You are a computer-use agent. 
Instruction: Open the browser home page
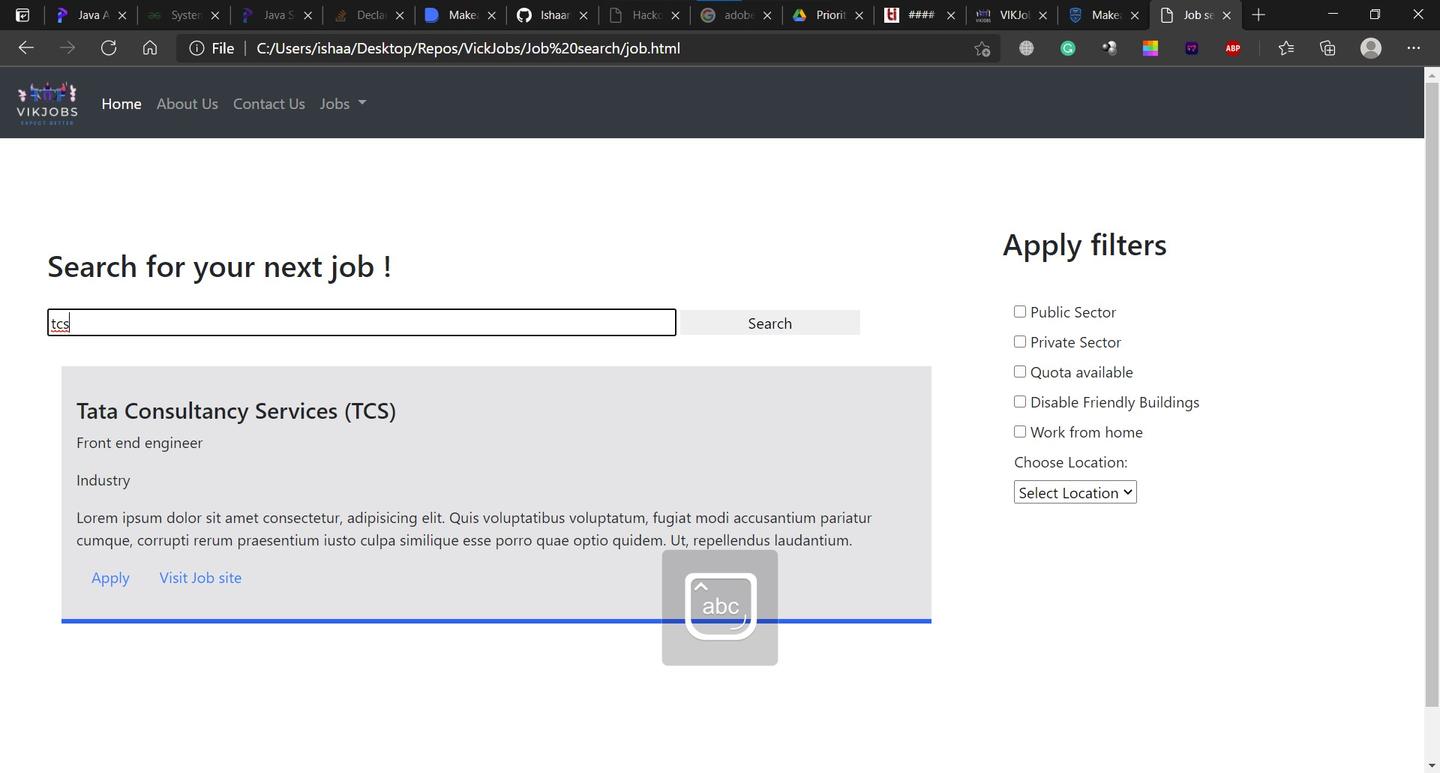point(149,48)
